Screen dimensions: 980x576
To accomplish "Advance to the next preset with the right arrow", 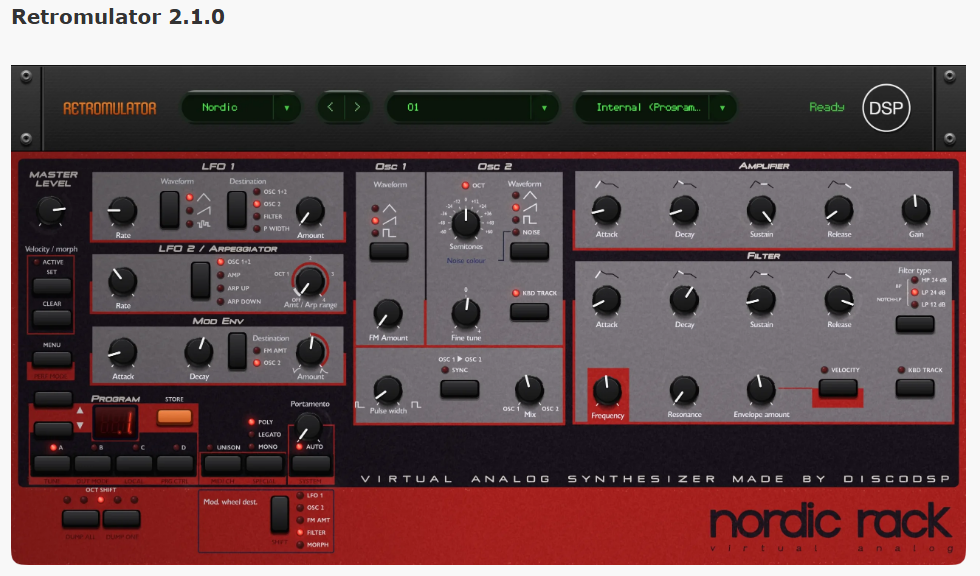I will click(357, 107).
